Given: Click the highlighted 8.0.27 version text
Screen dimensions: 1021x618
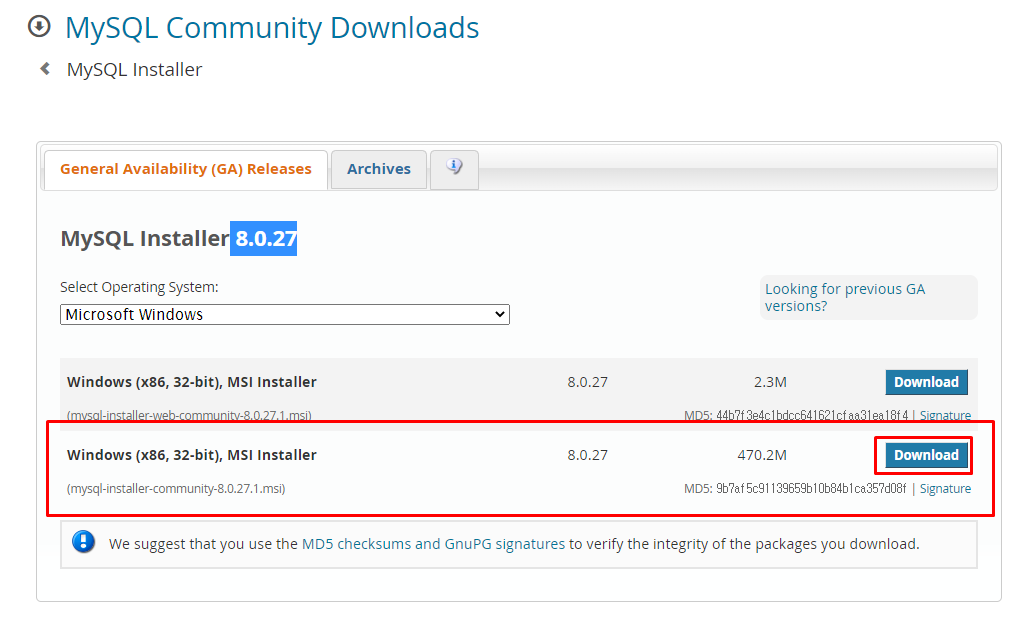Looking at the screenshot, I should (x=266, y=238).
